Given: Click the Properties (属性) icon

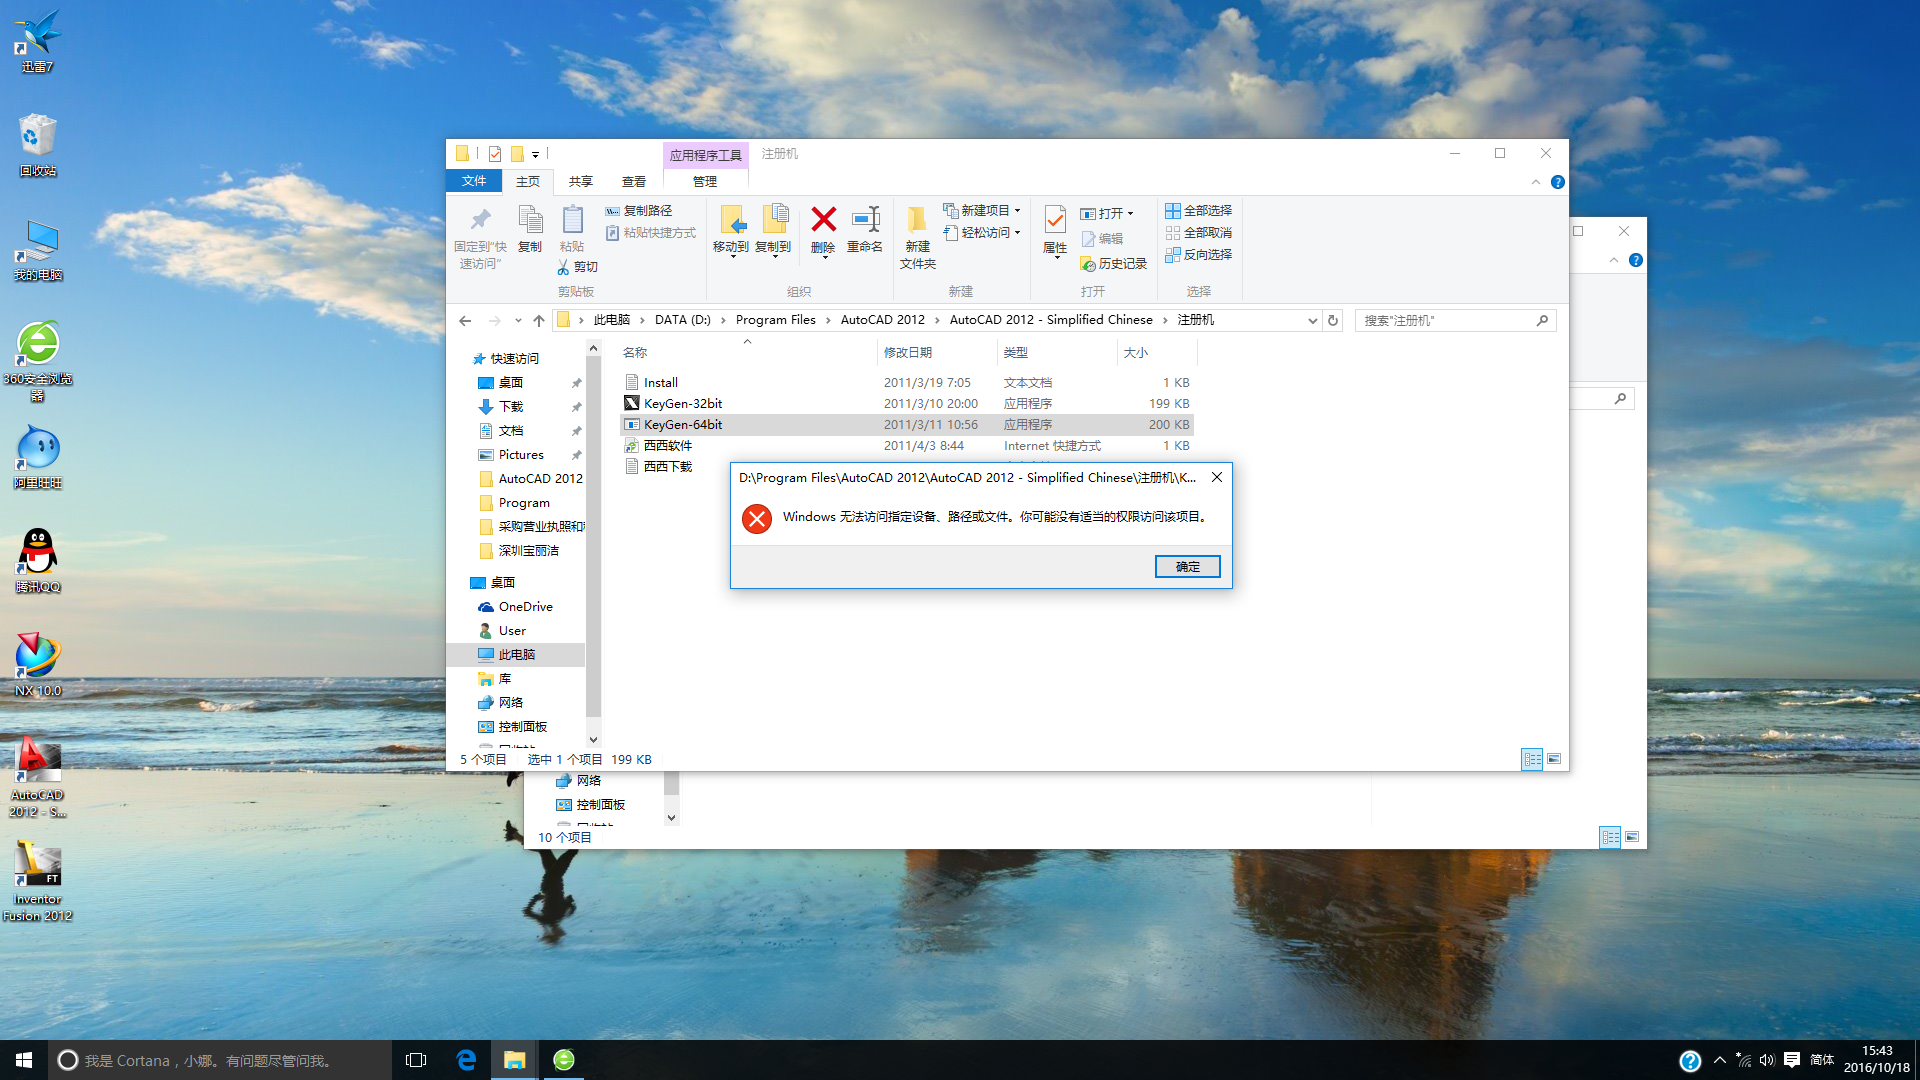Looking at the screenshot, I should click(1055, 219).
